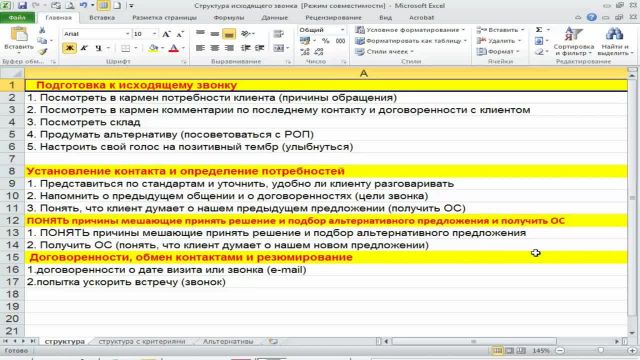
Task: Open the Файл tab
Action: pyautogui.click(x=17, y=18)
